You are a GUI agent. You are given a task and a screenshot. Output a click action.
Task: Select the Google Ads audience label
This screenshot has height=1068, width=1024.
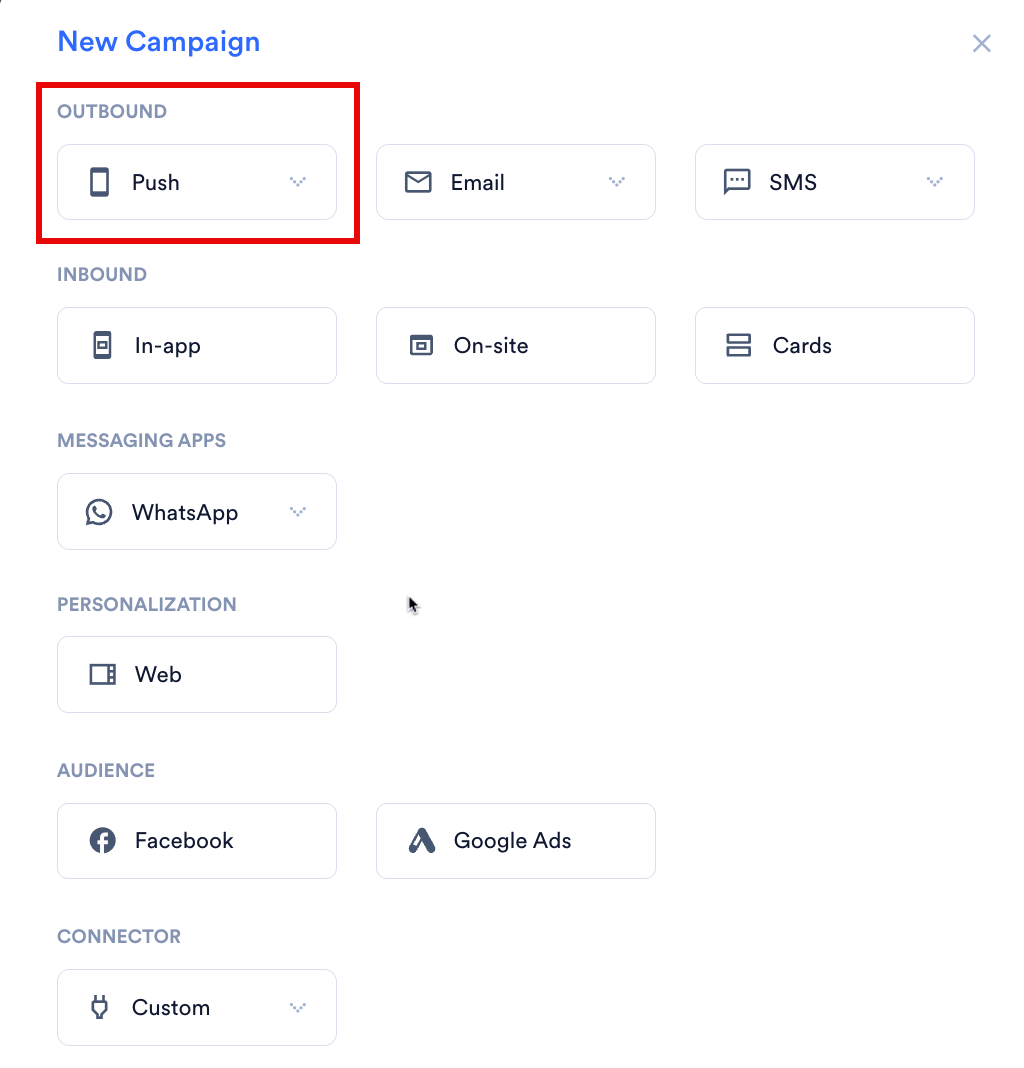click(512, 841)
